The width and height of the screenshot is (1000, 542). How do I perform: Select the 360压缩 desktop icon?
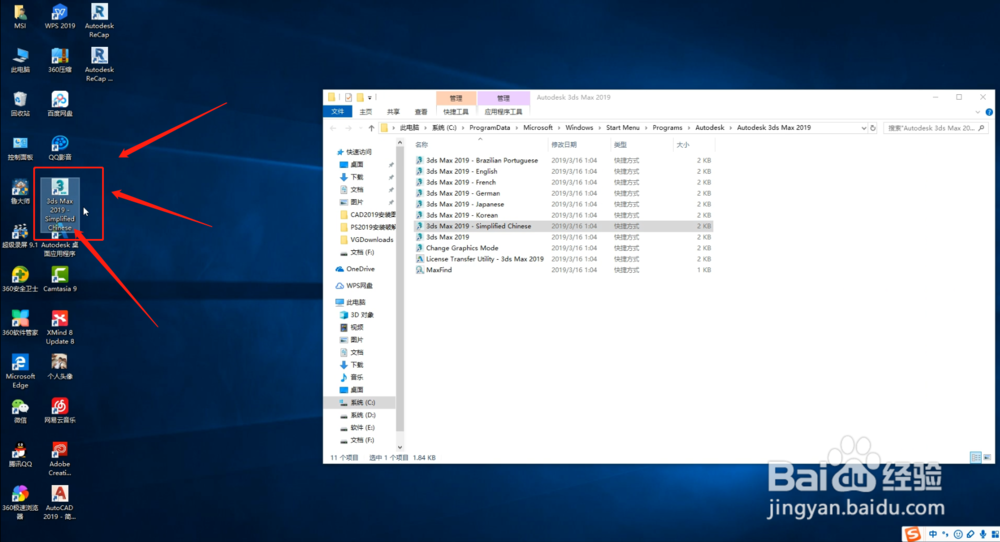click(59, 61)
